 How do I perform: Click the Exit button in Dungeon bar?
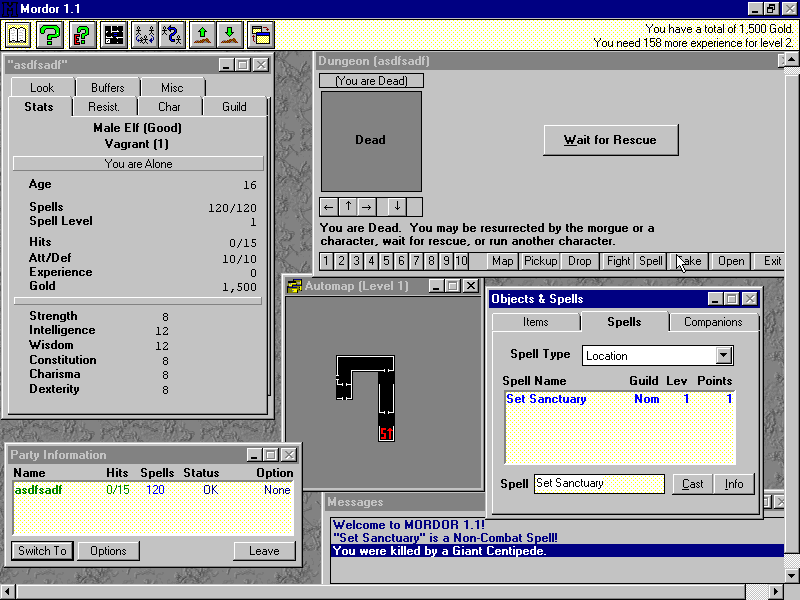[x=770, y=261]
